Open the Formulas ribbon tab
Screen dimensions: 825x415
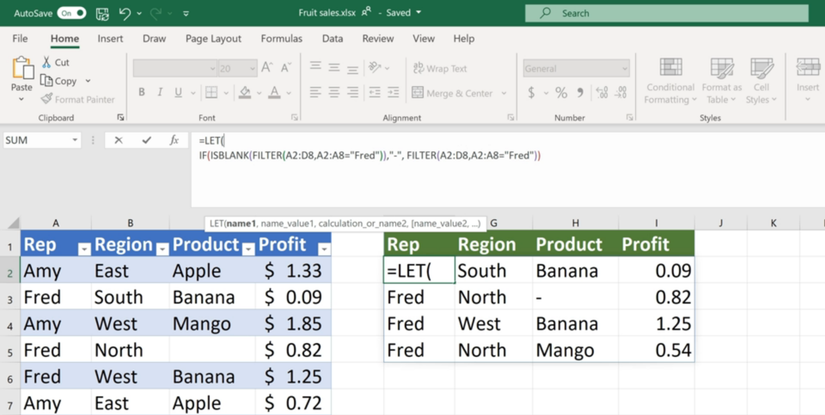[281, 39]
